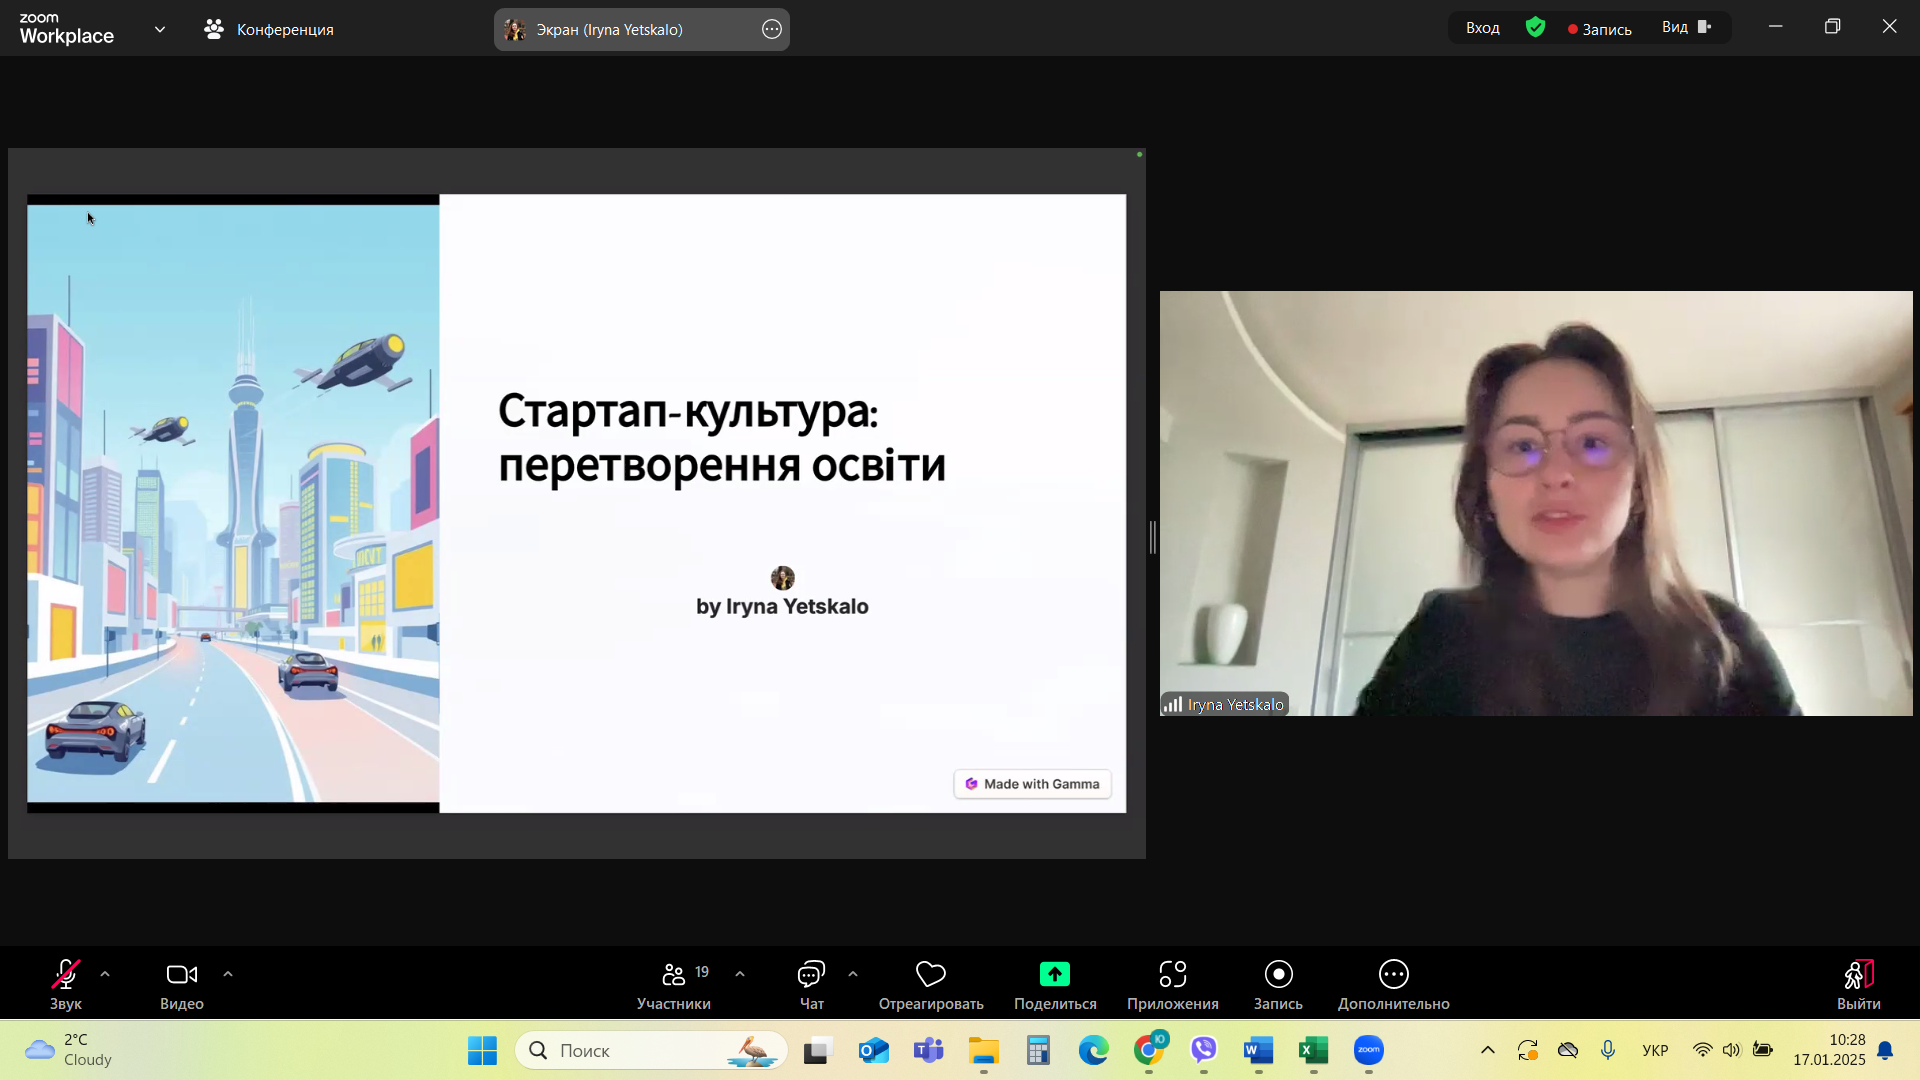Click the Zoom taskbar icon
This screenshot has width=1920, height=1080.
[1368, 1050]
